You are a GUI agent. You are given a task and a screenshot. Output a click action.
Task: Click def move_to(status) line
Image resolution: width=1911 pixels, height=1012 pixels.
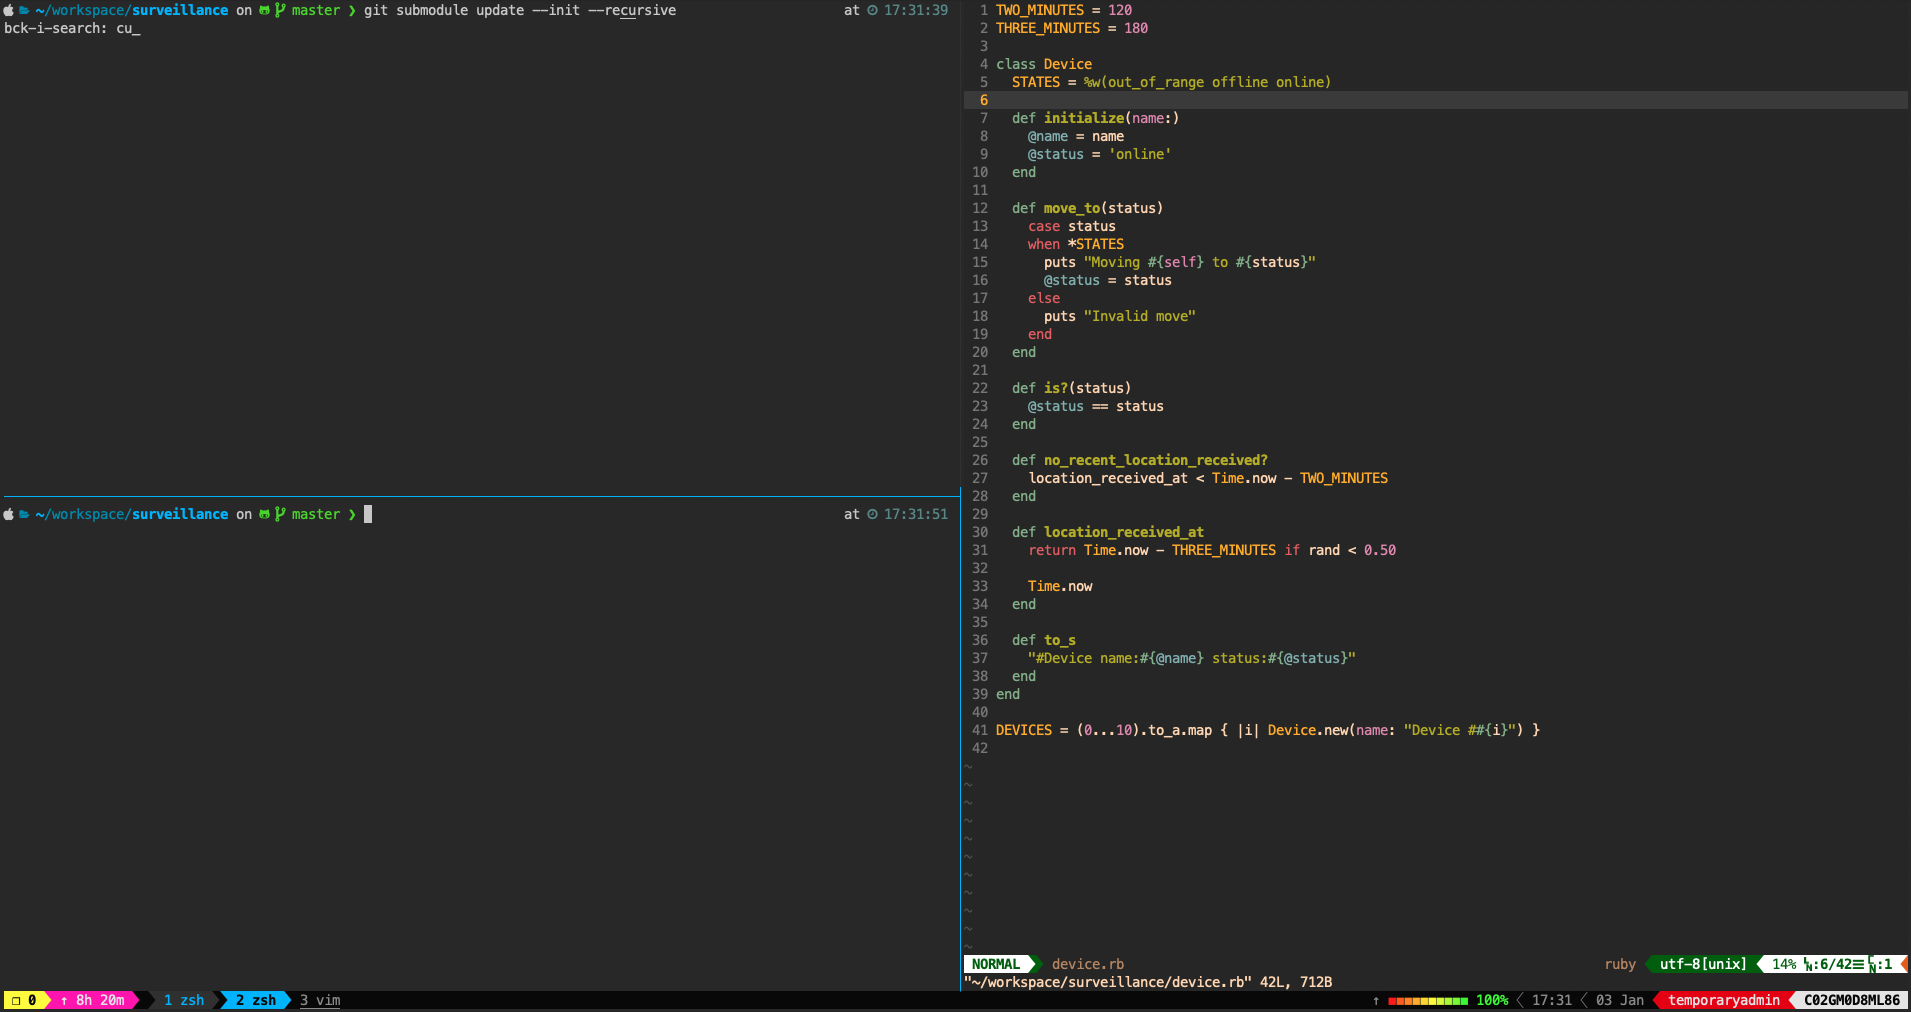[x=1087, y=208]
